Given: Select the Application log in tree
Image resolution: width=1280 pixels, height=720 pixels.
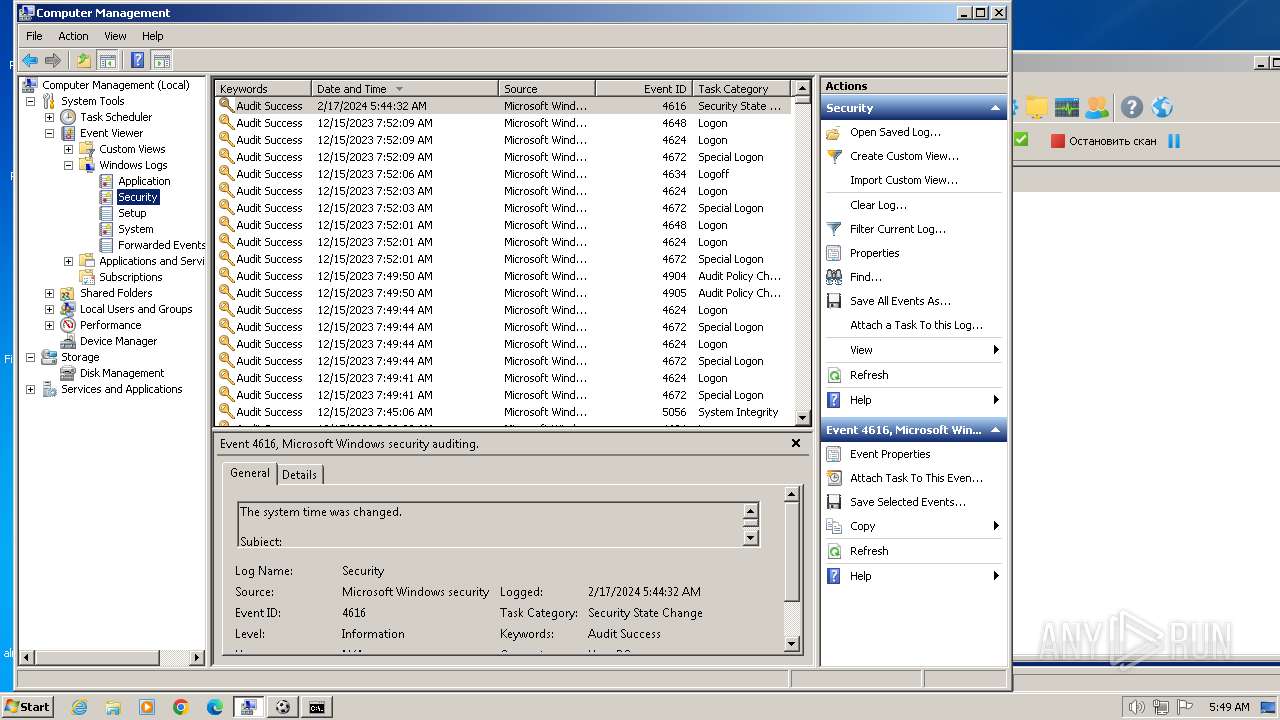Looking at the screenshot, I should tap(144, 181).
